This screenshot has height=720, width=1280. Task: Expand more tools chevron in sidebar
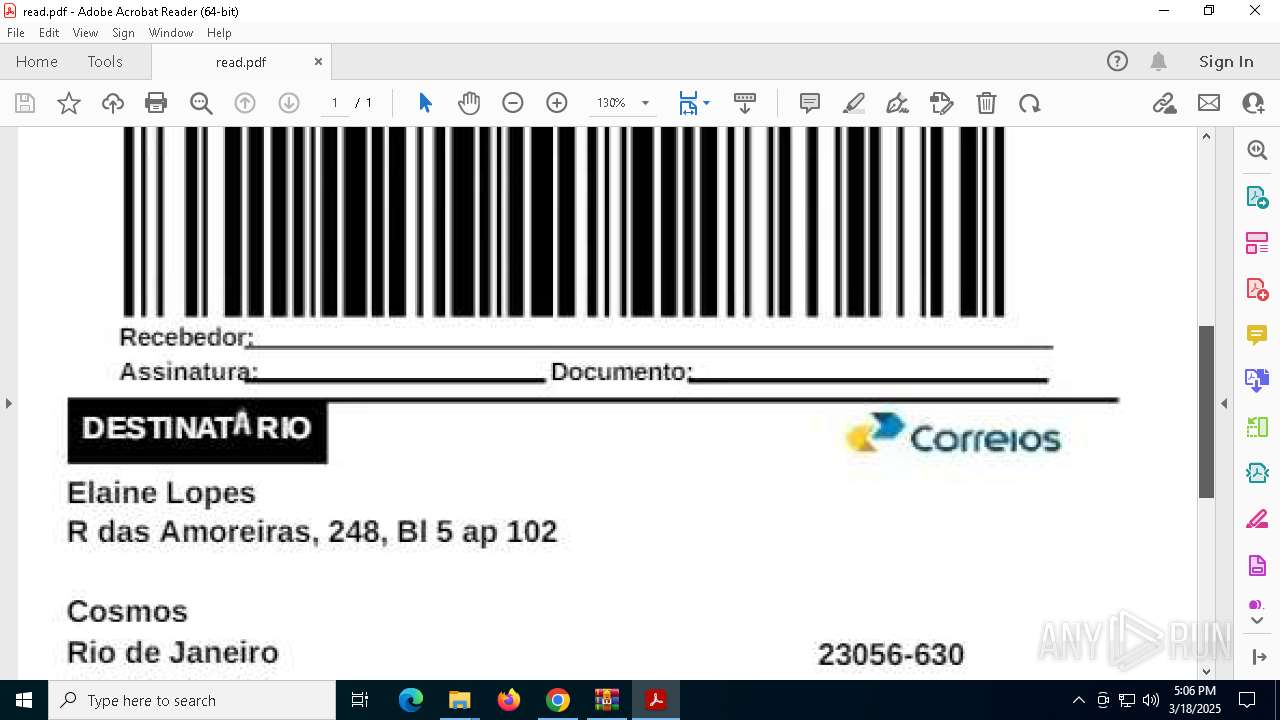pos(1257,621)
